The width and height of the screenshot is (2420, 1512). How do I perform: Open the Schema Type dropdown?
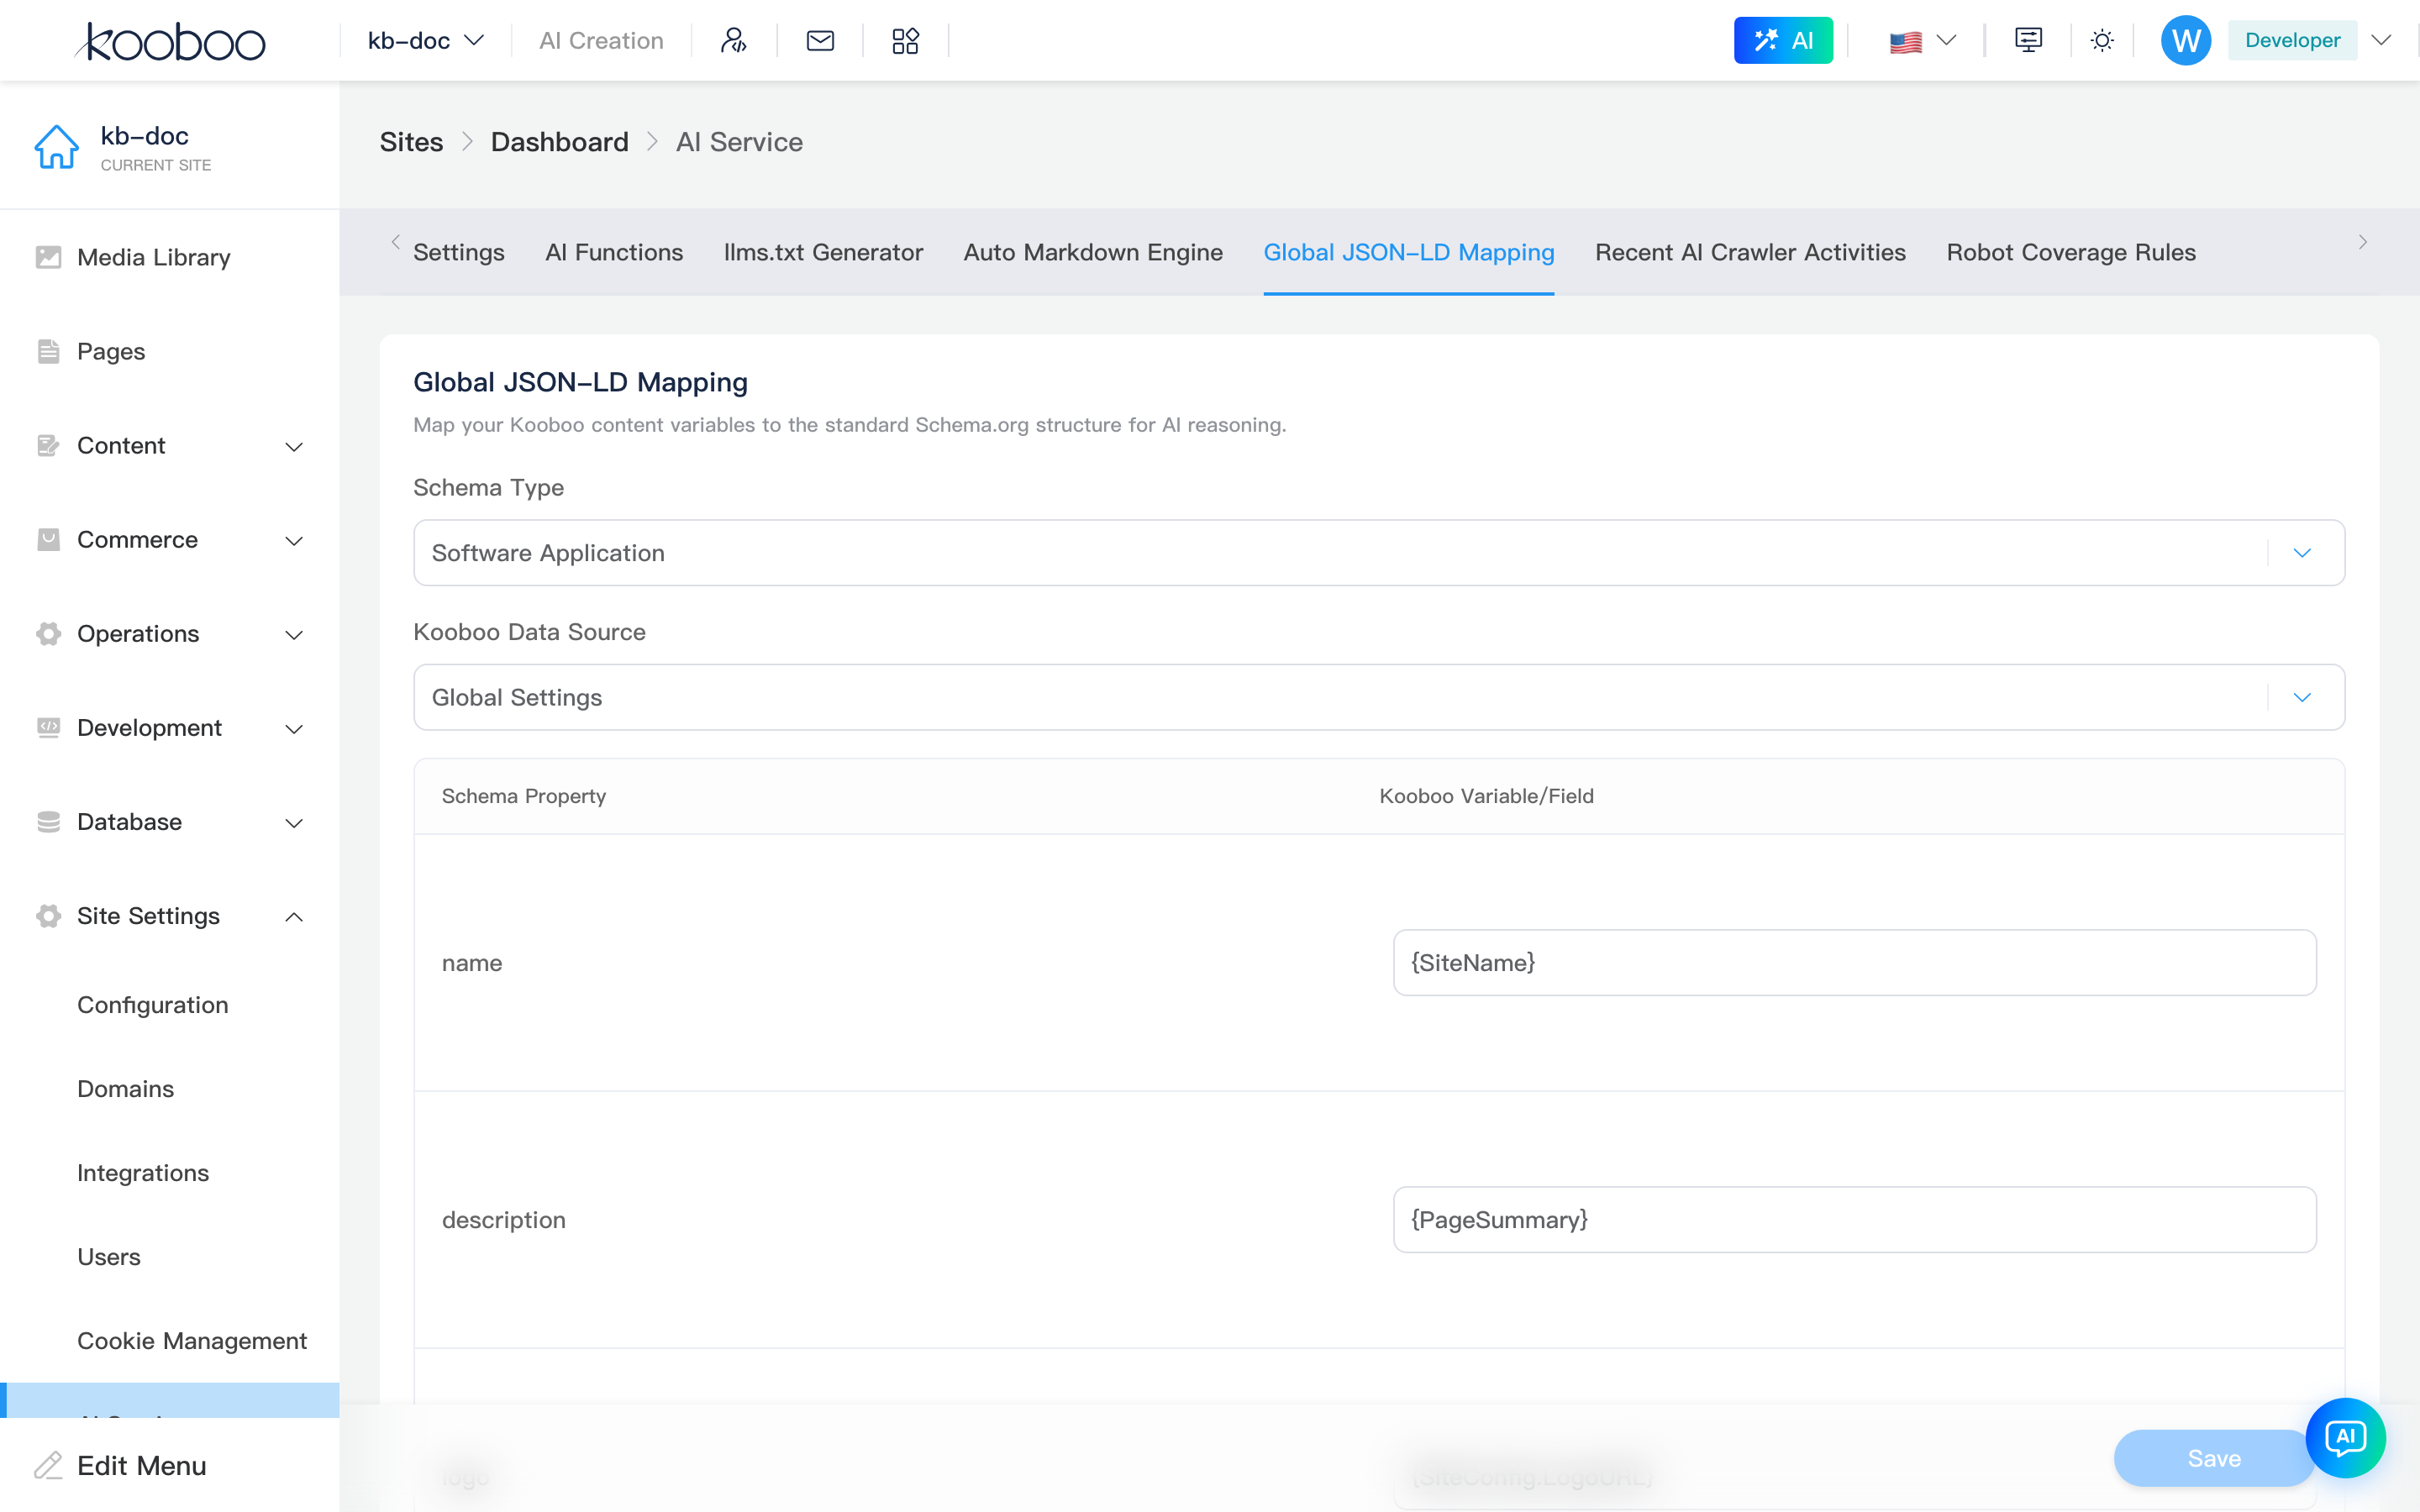1379,553
